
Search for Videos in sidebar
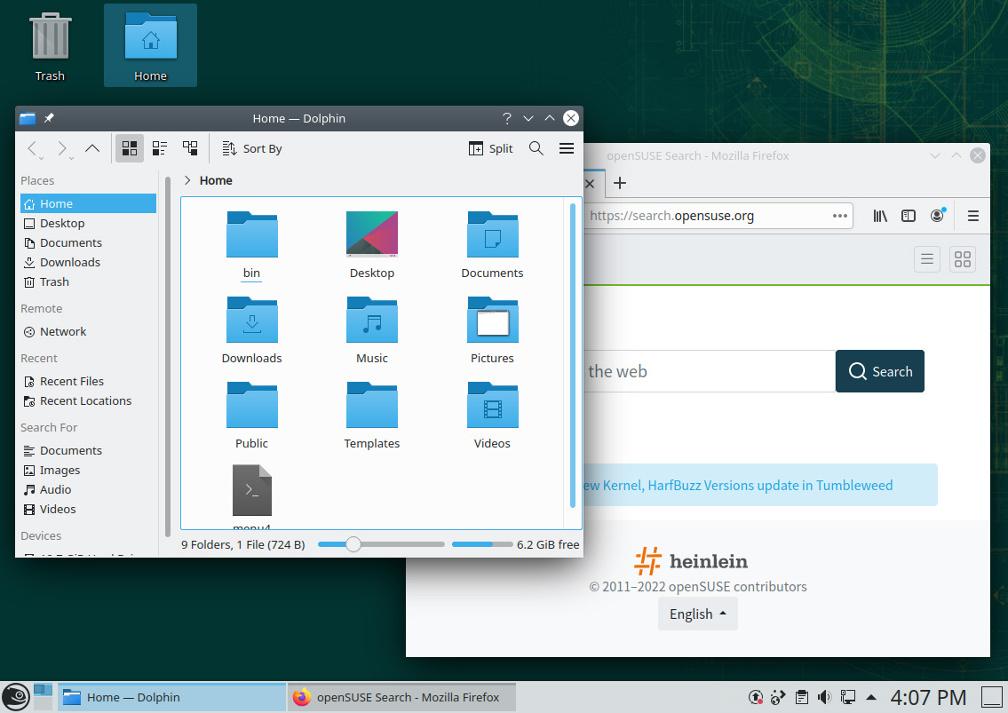pyautogui.click(x=88, y=509)
